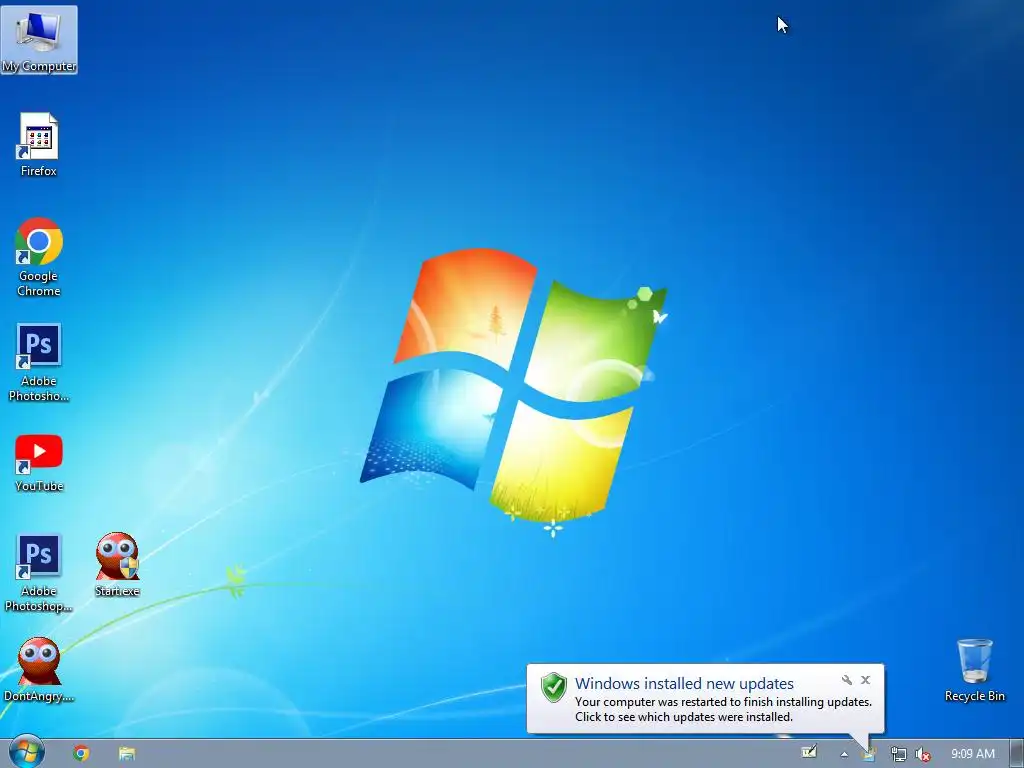Viewport: 1024px width, 768px height.
Task: Click the muted volume tray icon
Action: (x=923, y=754)
